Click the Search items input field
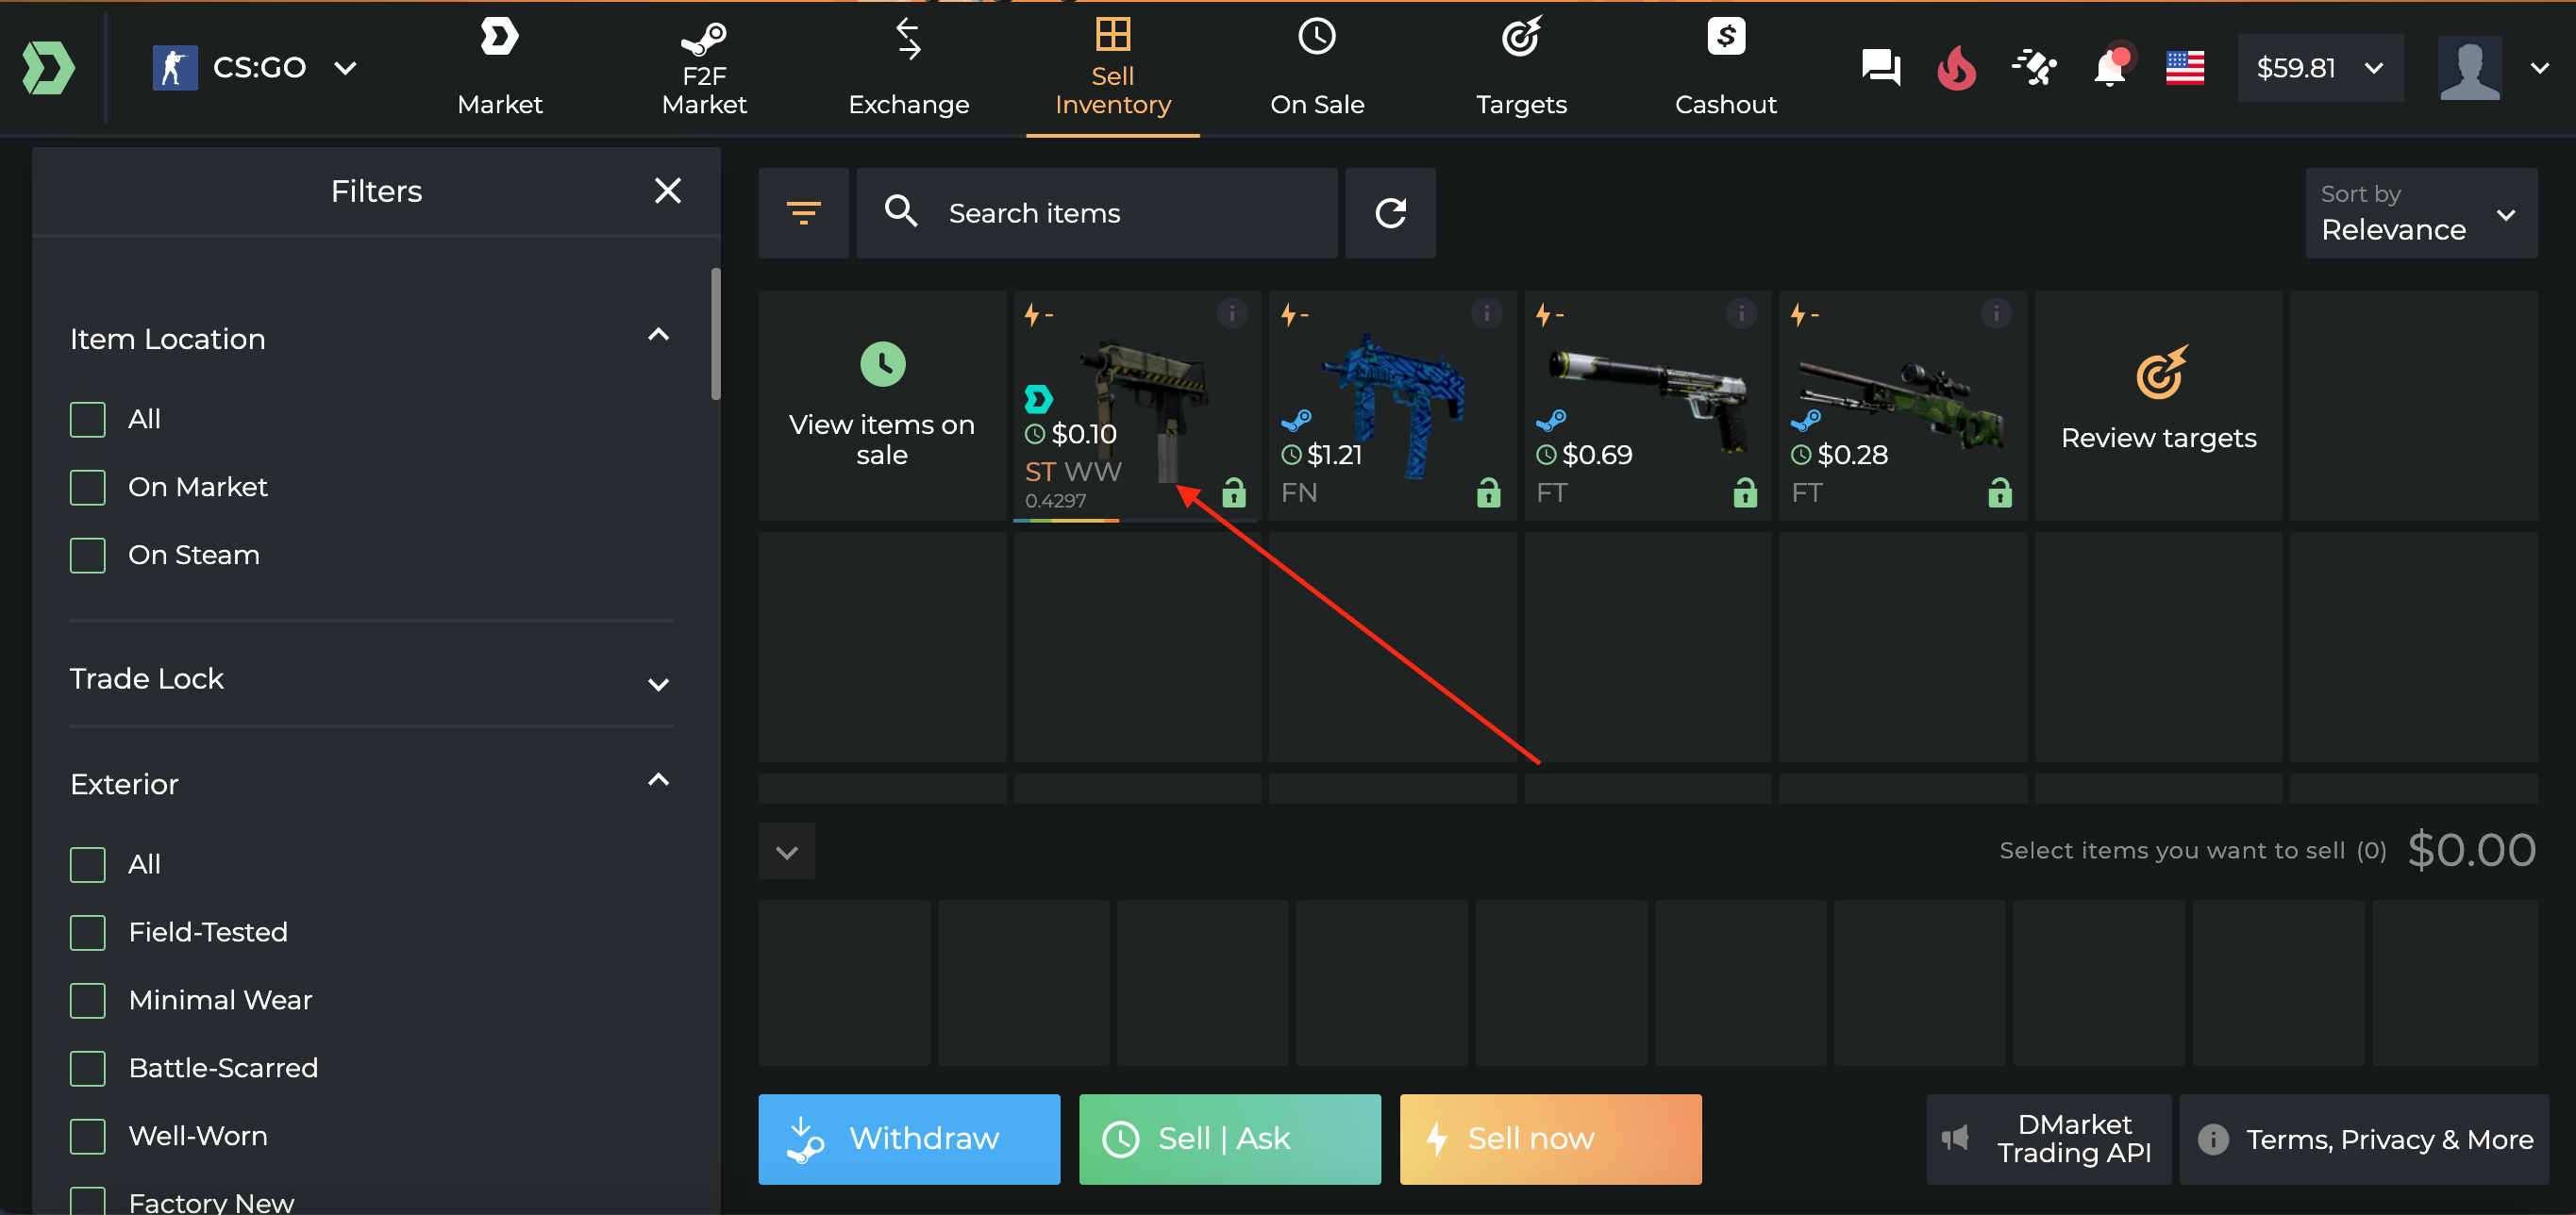The height and width of the screenshot is (1215, 2576). point(1097,213)
